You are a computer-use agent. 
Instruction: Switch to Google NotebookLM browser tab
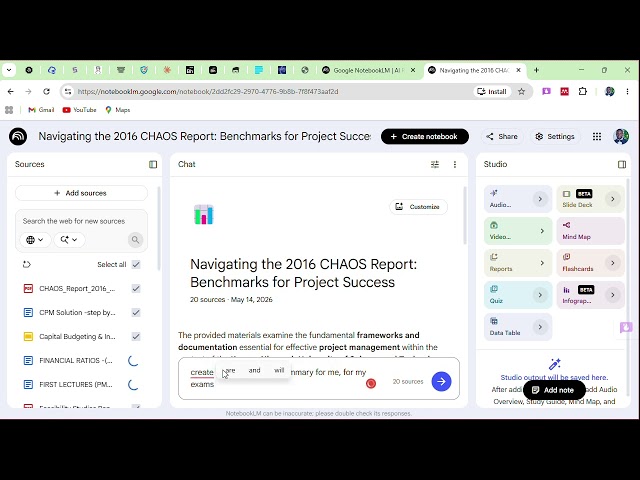click(368, 70)
